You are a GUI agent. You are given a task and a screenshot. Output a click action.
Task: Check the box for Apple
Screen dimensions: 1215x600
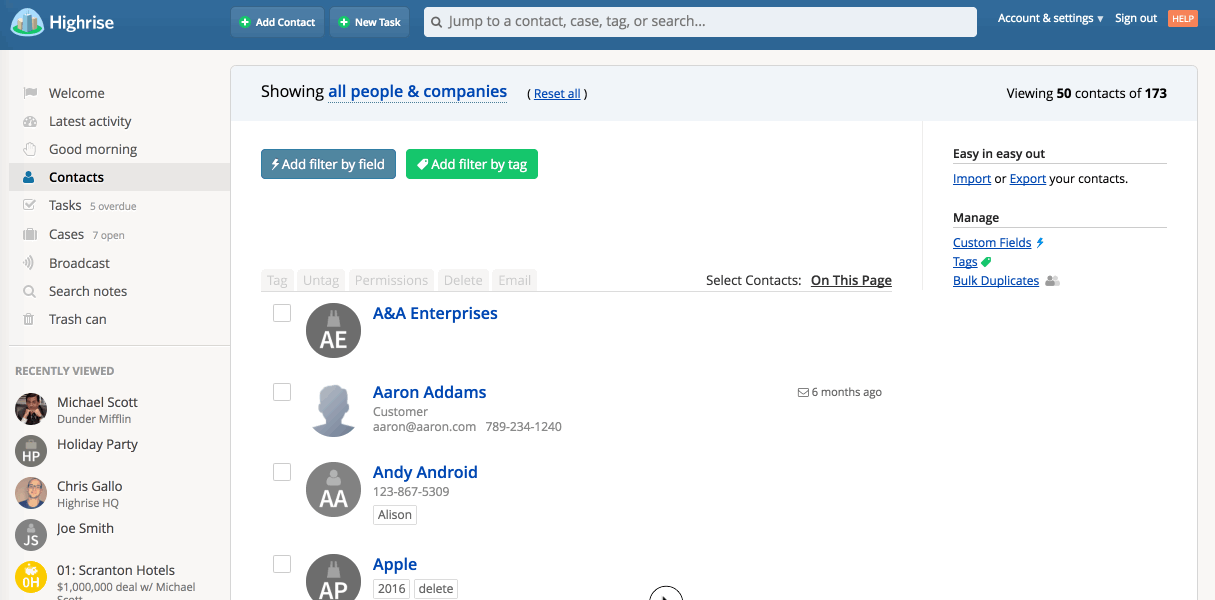282,564
